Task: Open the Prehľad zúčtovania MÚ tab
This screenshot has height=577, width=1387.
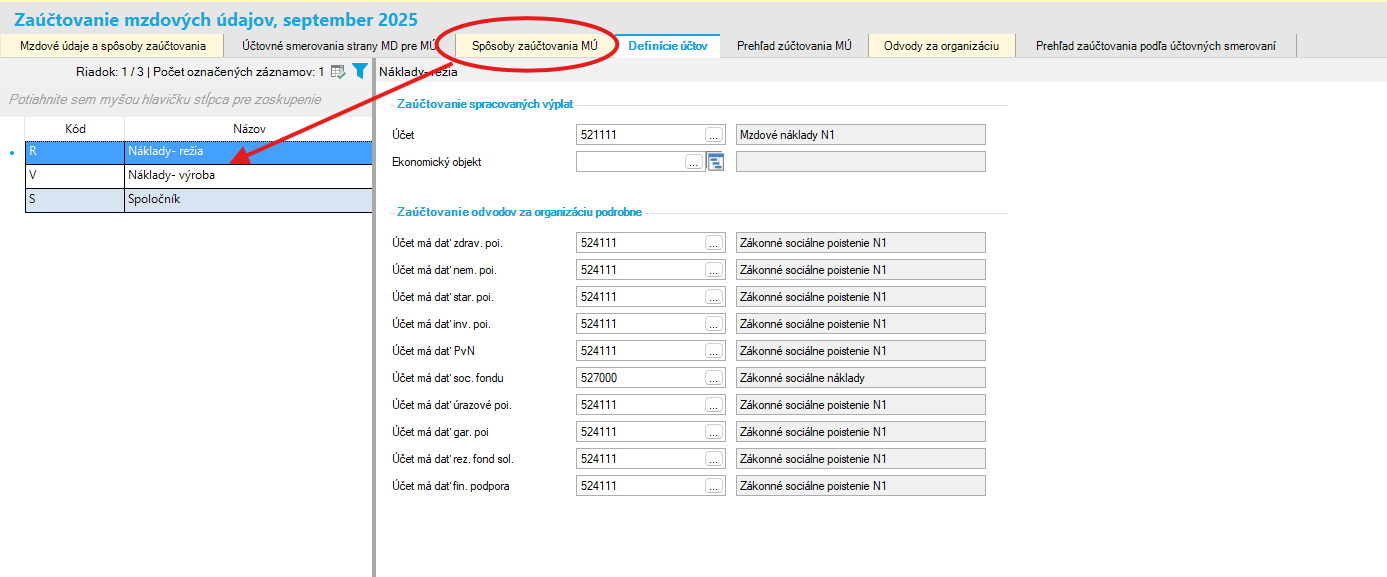Action: [794, 46]
